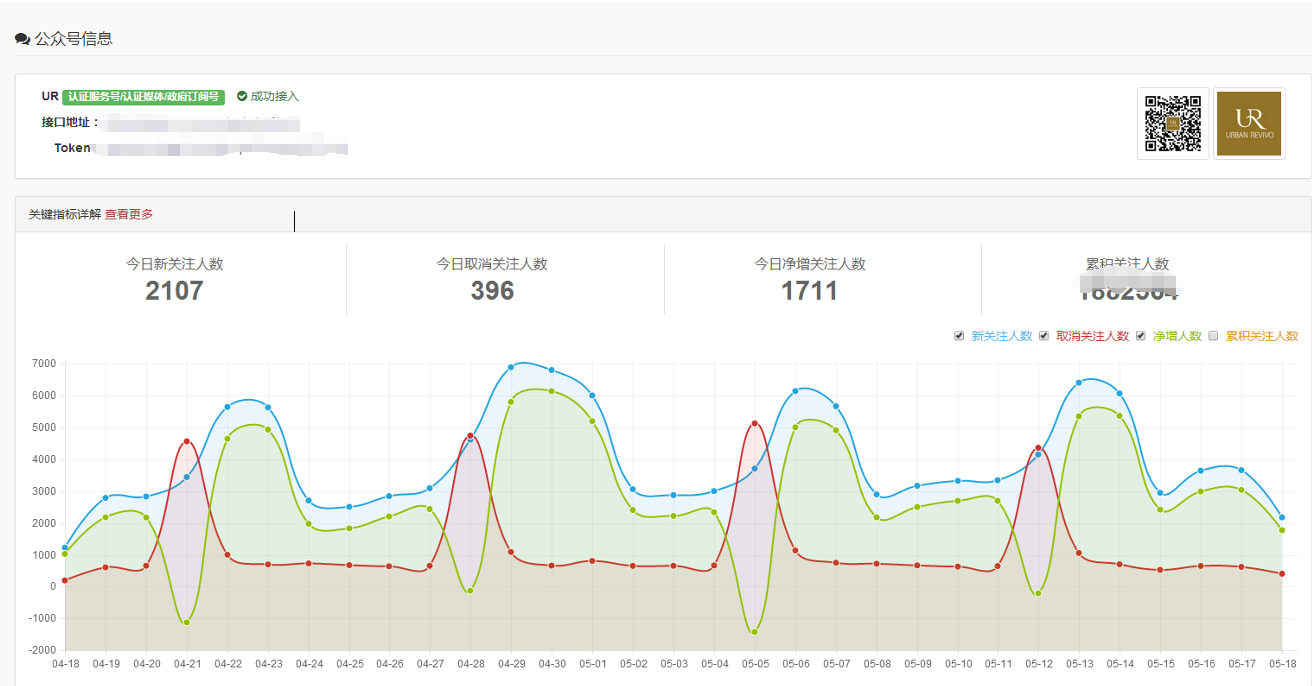This screenshot has width=1312, height=686.
Task: Select the red peak point on 05-05
Action: (755, 424)
